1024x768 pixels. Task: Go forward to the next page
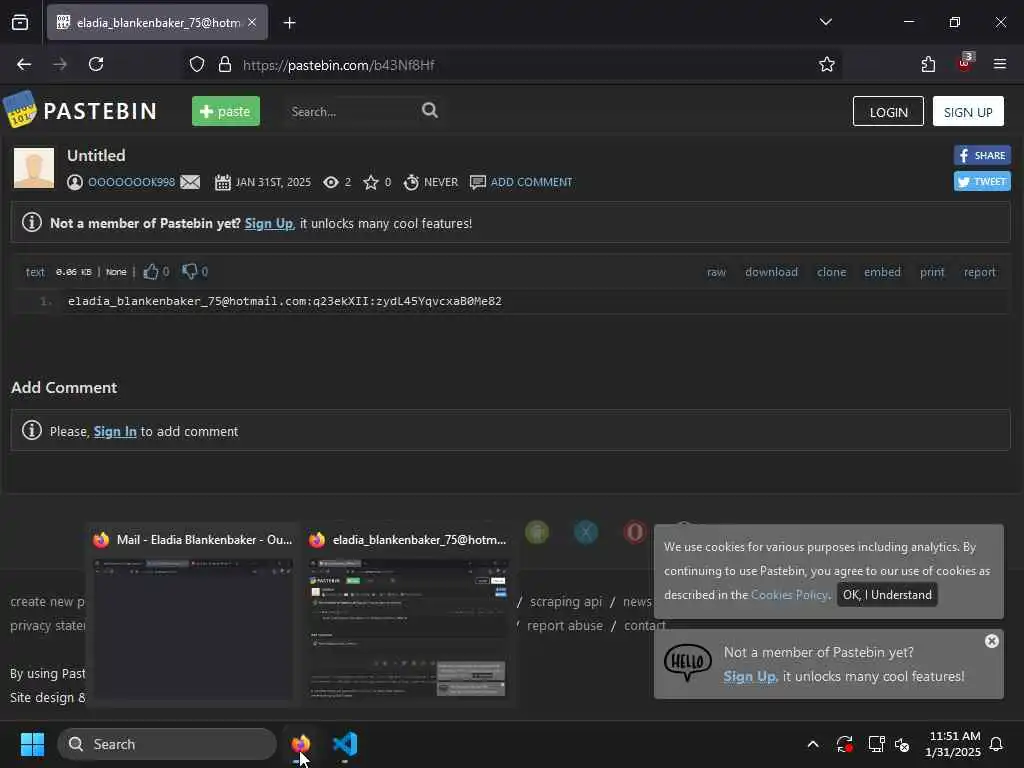pos(60,64)
